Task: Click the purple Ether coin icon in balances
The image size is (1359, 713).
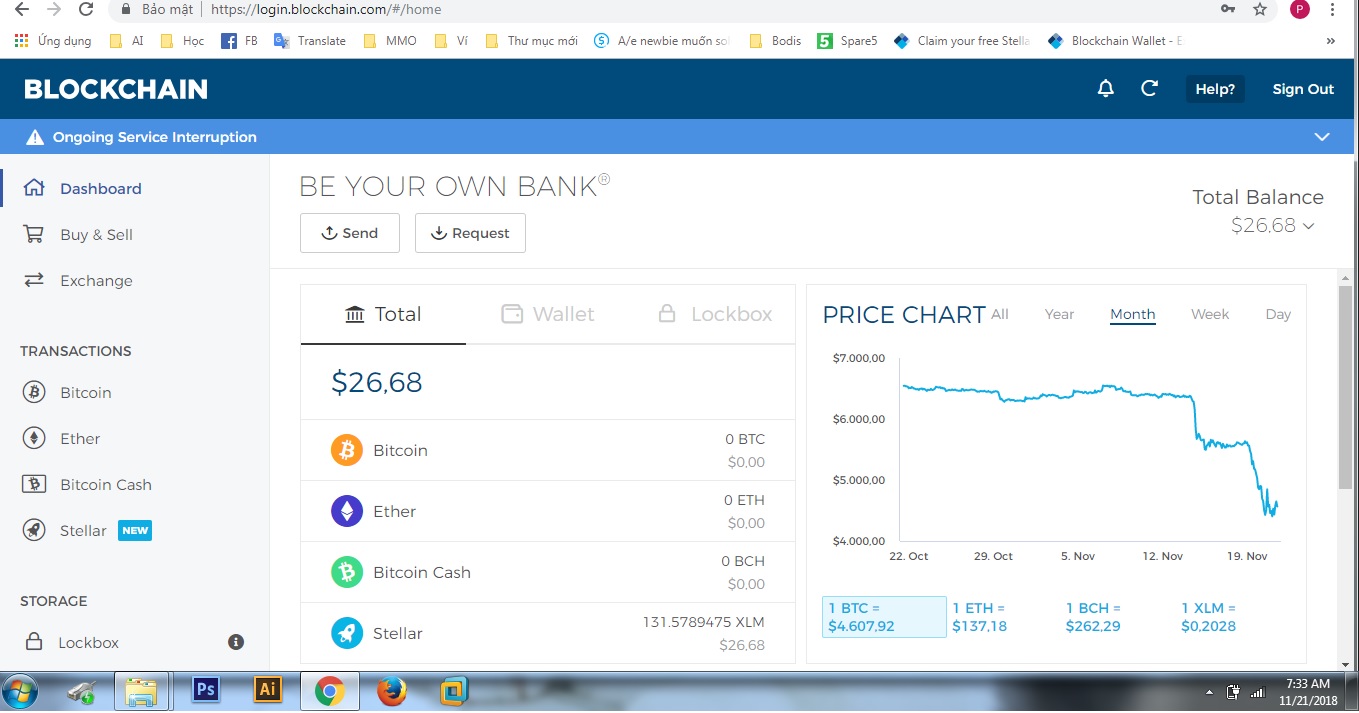Action: pyautogui.click(x=347, y=511)
